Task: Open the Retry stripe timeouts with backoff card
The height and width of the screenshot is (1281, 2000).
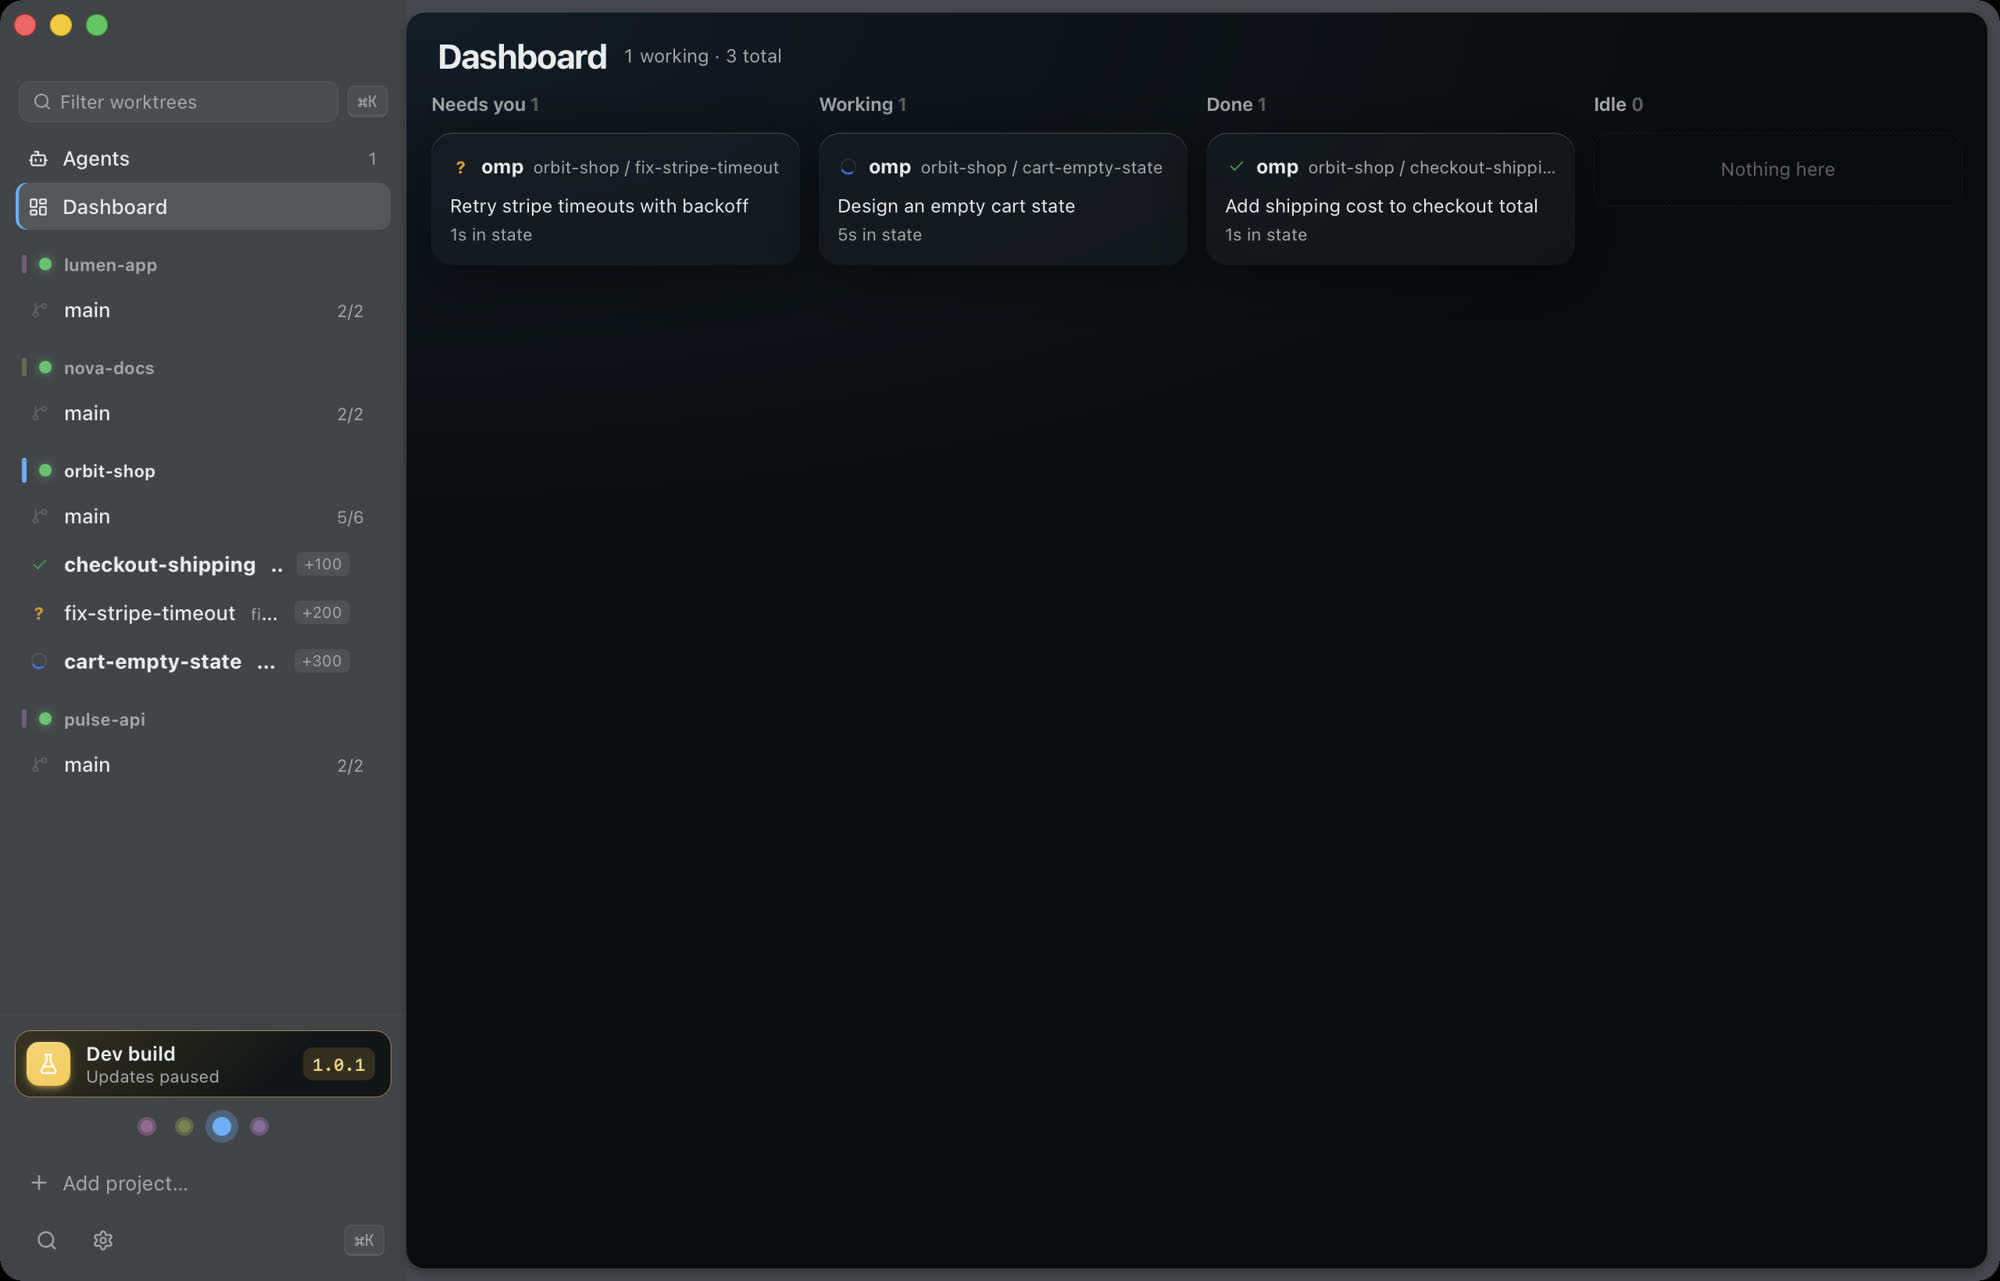Action: coord(615,199)
